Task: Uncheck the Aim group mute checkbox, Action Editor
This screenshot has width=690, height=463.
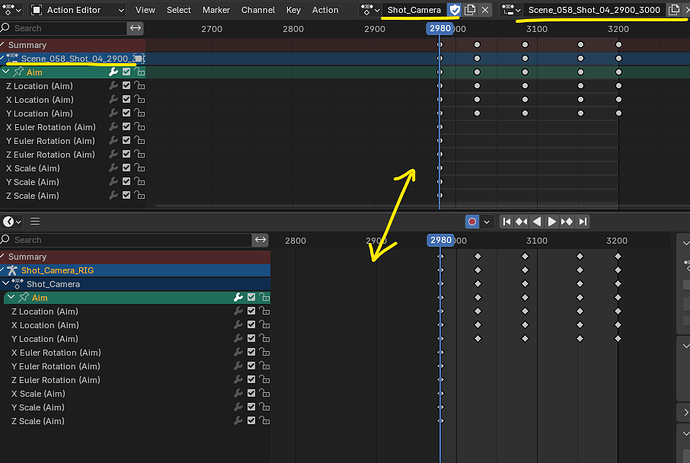Action: tap(127, 72)
